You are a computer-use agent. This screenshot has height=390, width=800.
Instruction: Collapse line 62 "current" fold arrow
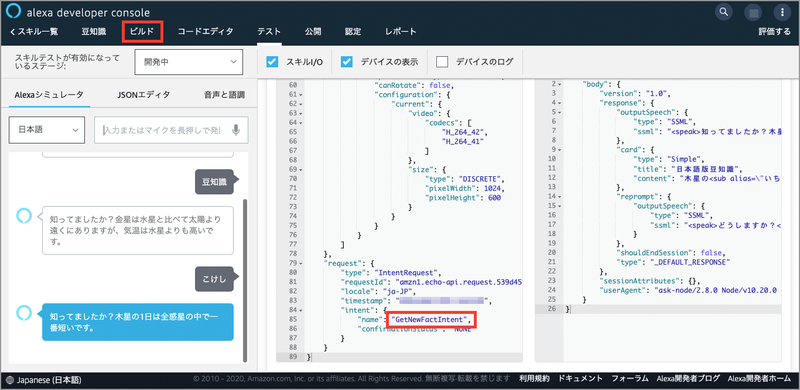click(301, 104)
